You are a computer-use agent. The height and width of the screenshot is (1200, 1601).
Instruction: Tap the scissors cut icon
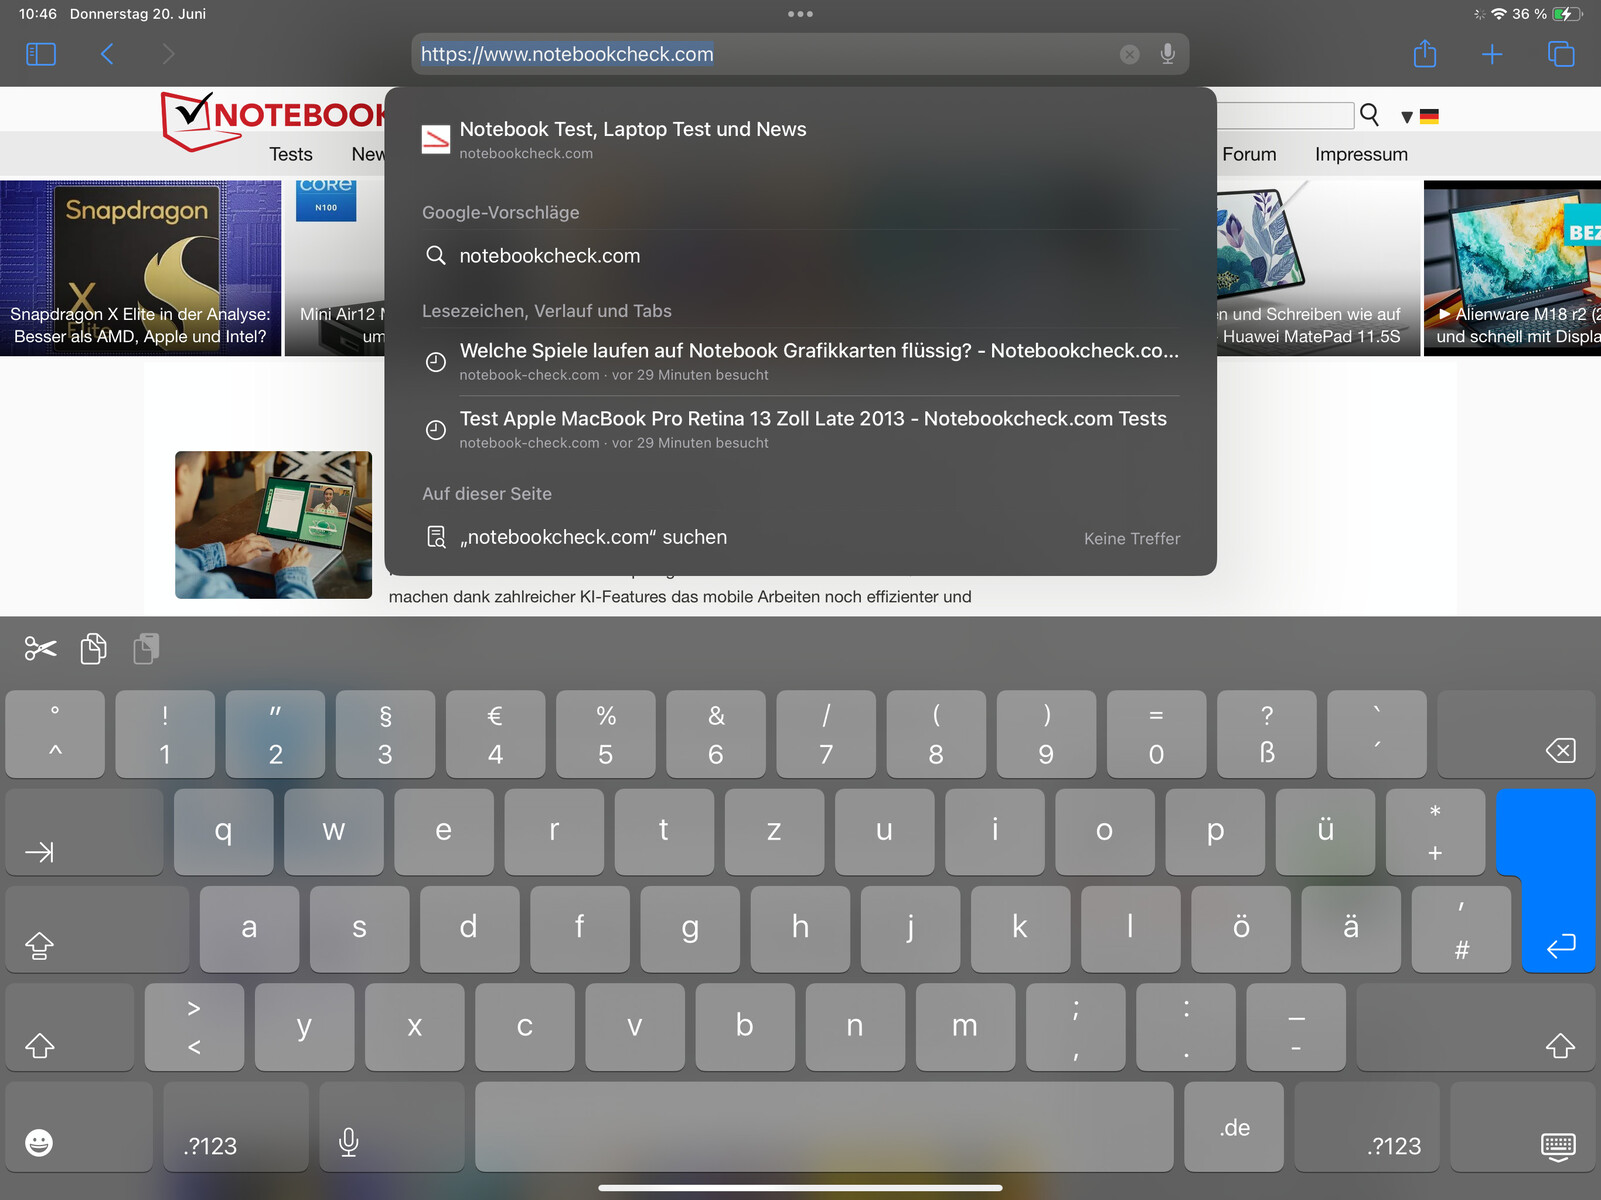41,649
